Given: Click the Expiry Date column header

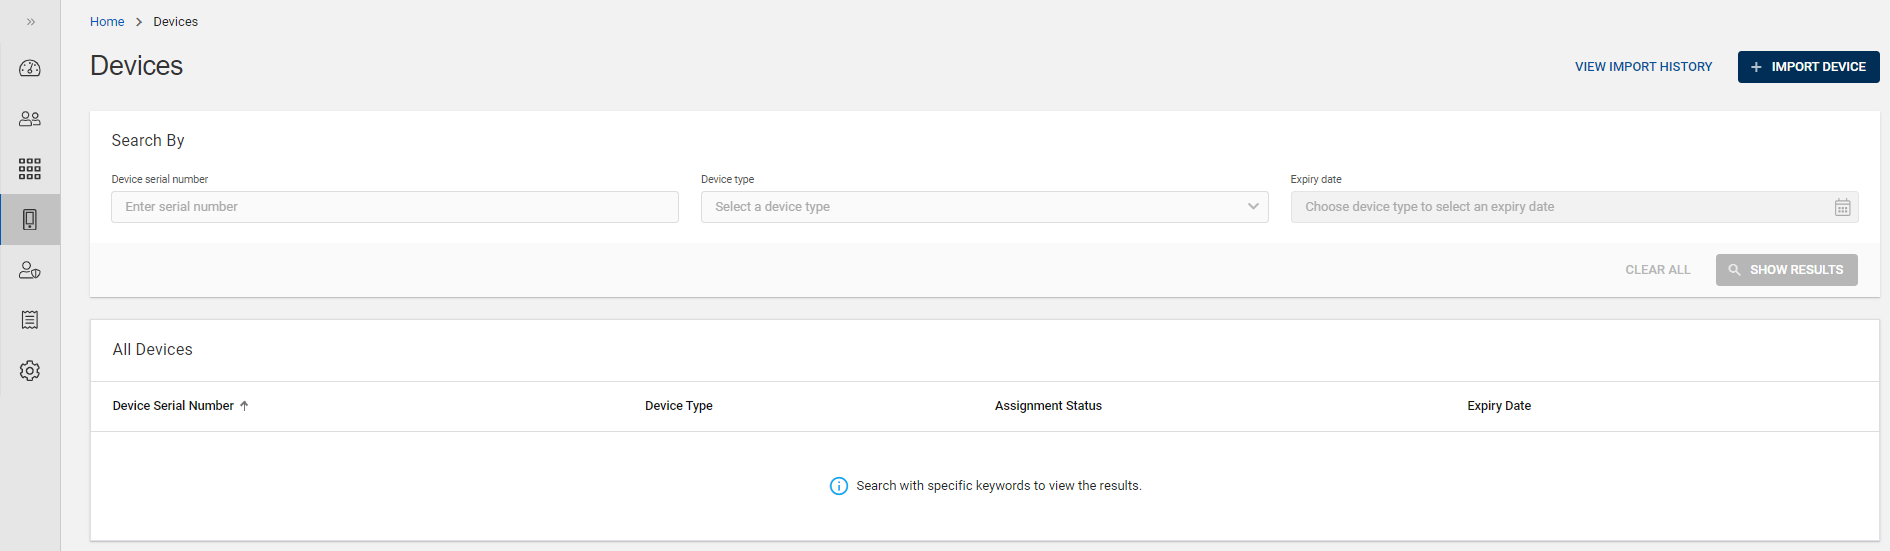Looking at the screenshot, I should pos(1499,406).
